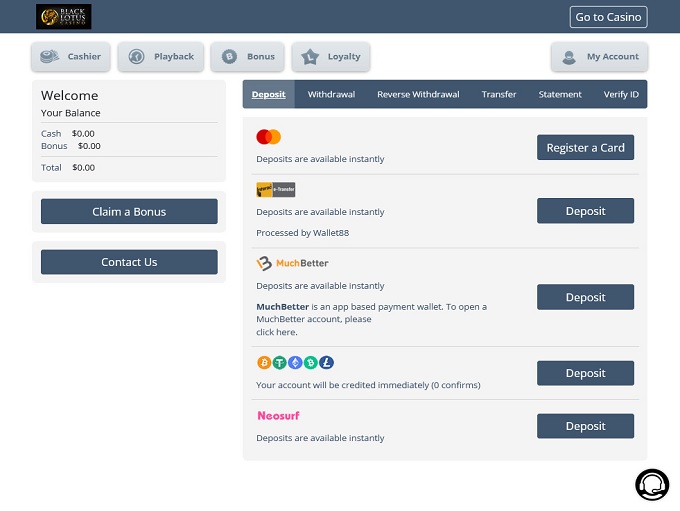This screenshot has width=680, height=511.
Task: Follow the MuchBetter 'click here' link
Action: point(276,332)
